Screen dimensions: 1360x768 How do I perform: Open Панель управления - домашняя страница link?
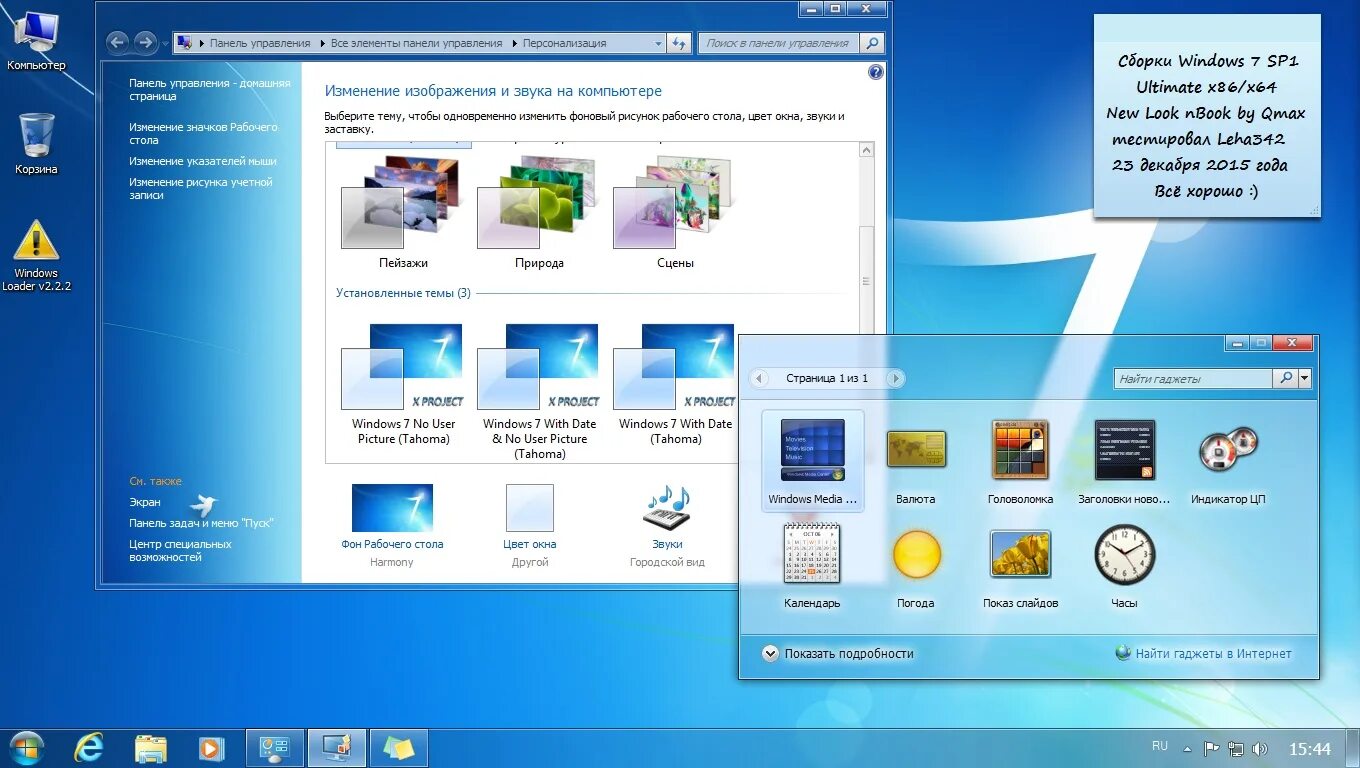point(209,90)
